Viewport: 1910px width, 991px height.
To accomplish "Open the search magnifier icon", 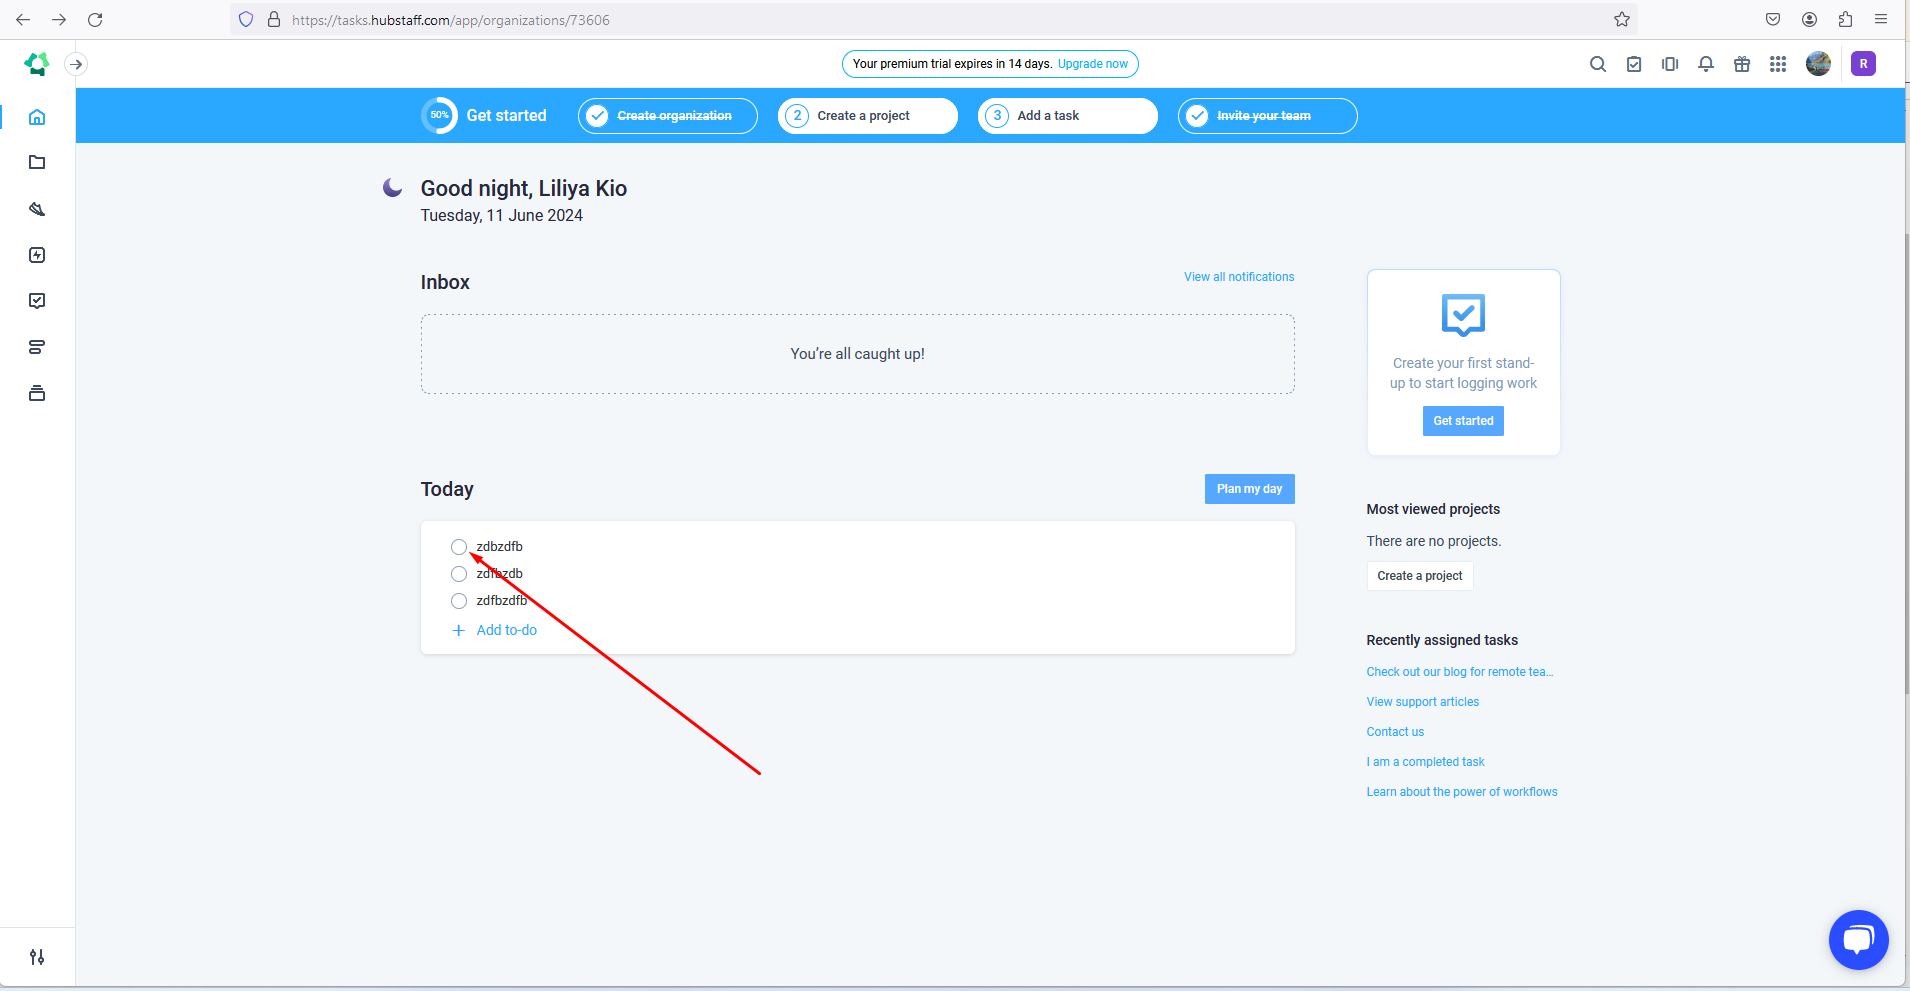I will (1598, 64).
